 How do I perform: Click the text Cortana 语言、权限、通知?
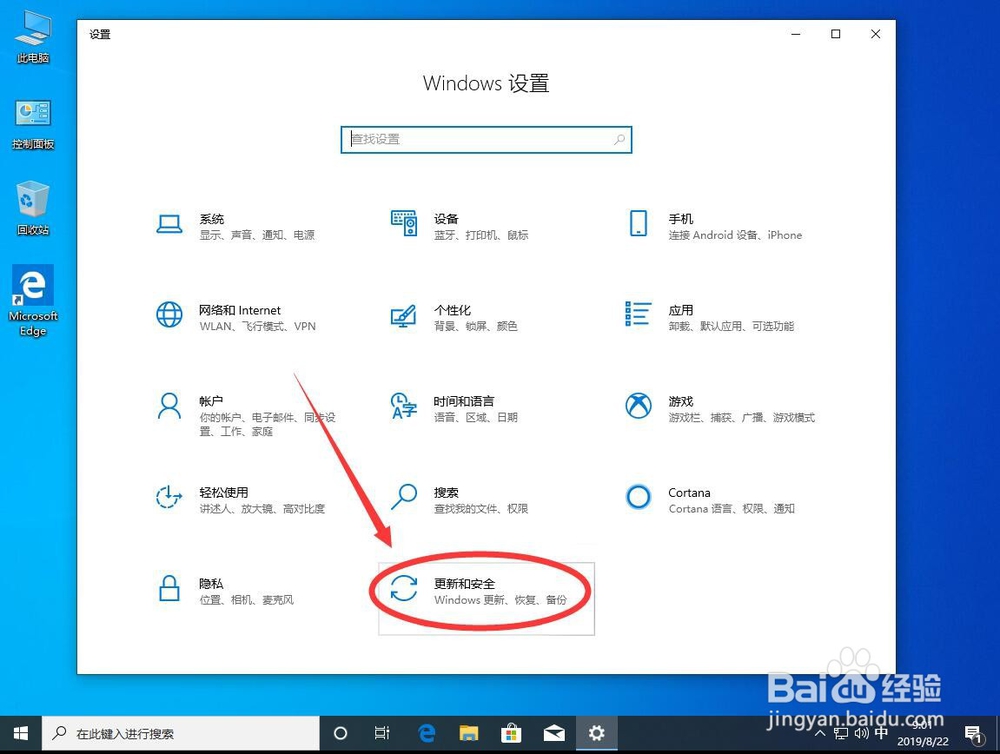click(732, 508)
